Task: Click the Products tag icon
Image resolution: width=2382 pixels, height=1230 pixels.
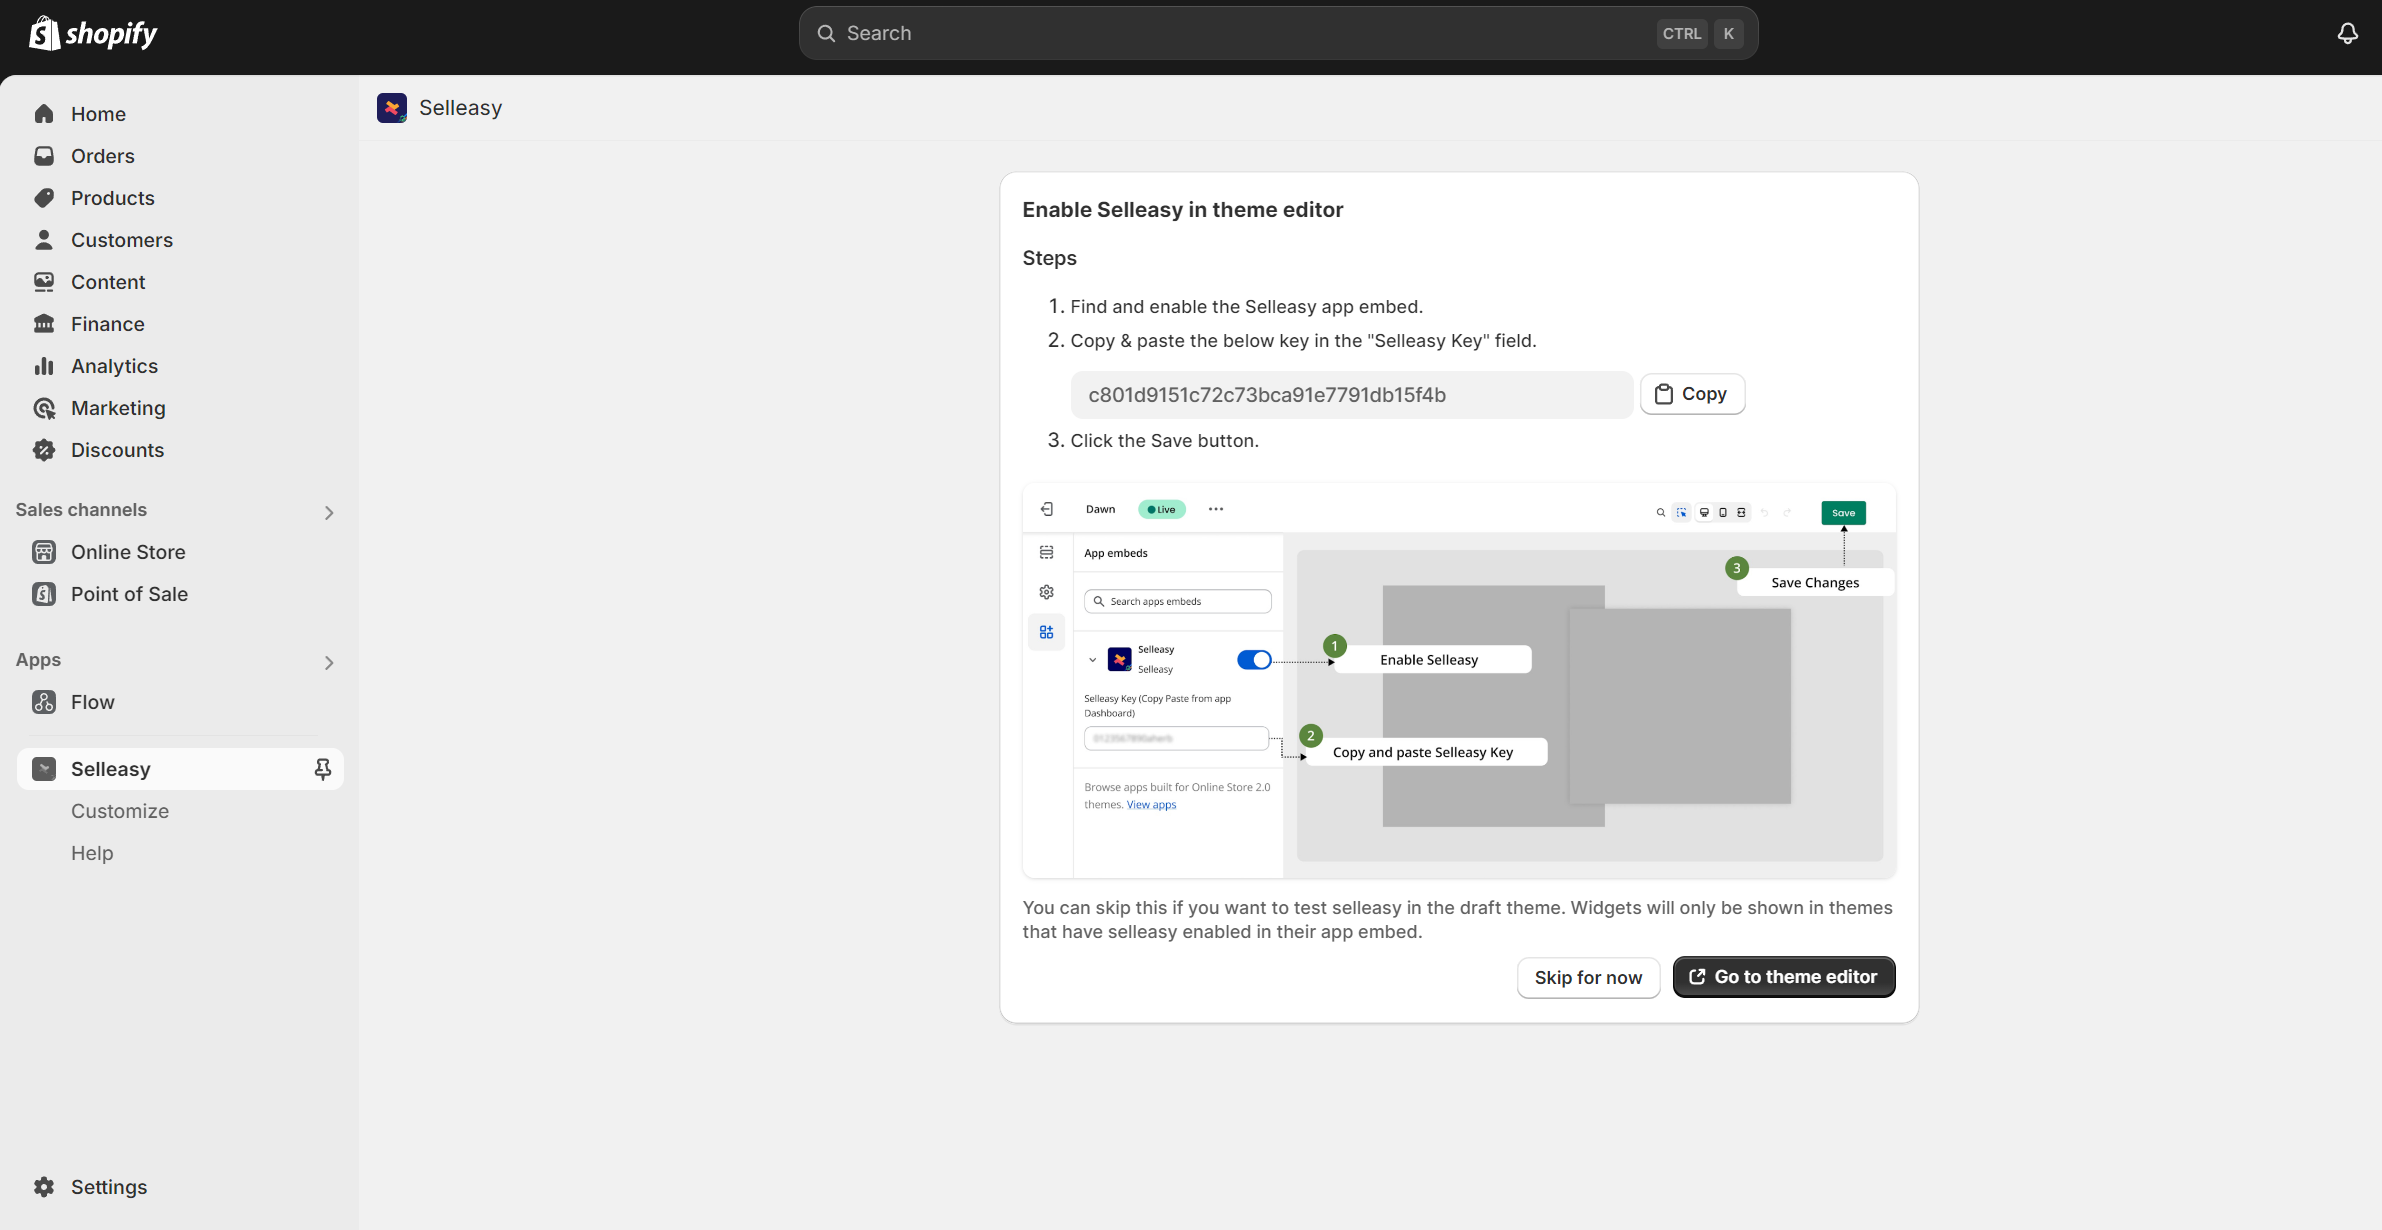Action: coord(45,198)
